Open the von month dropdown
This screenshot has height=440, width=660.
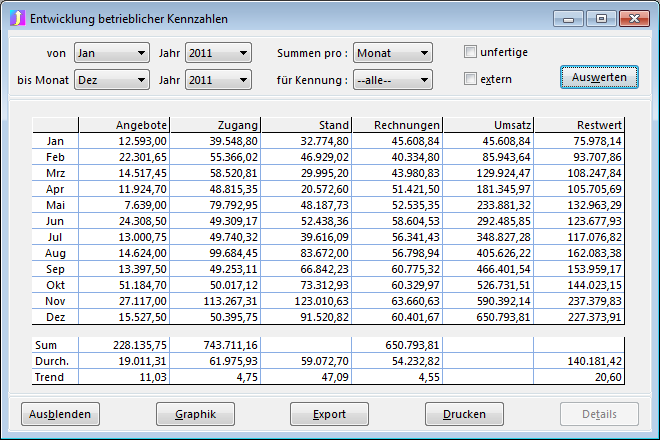111,53
